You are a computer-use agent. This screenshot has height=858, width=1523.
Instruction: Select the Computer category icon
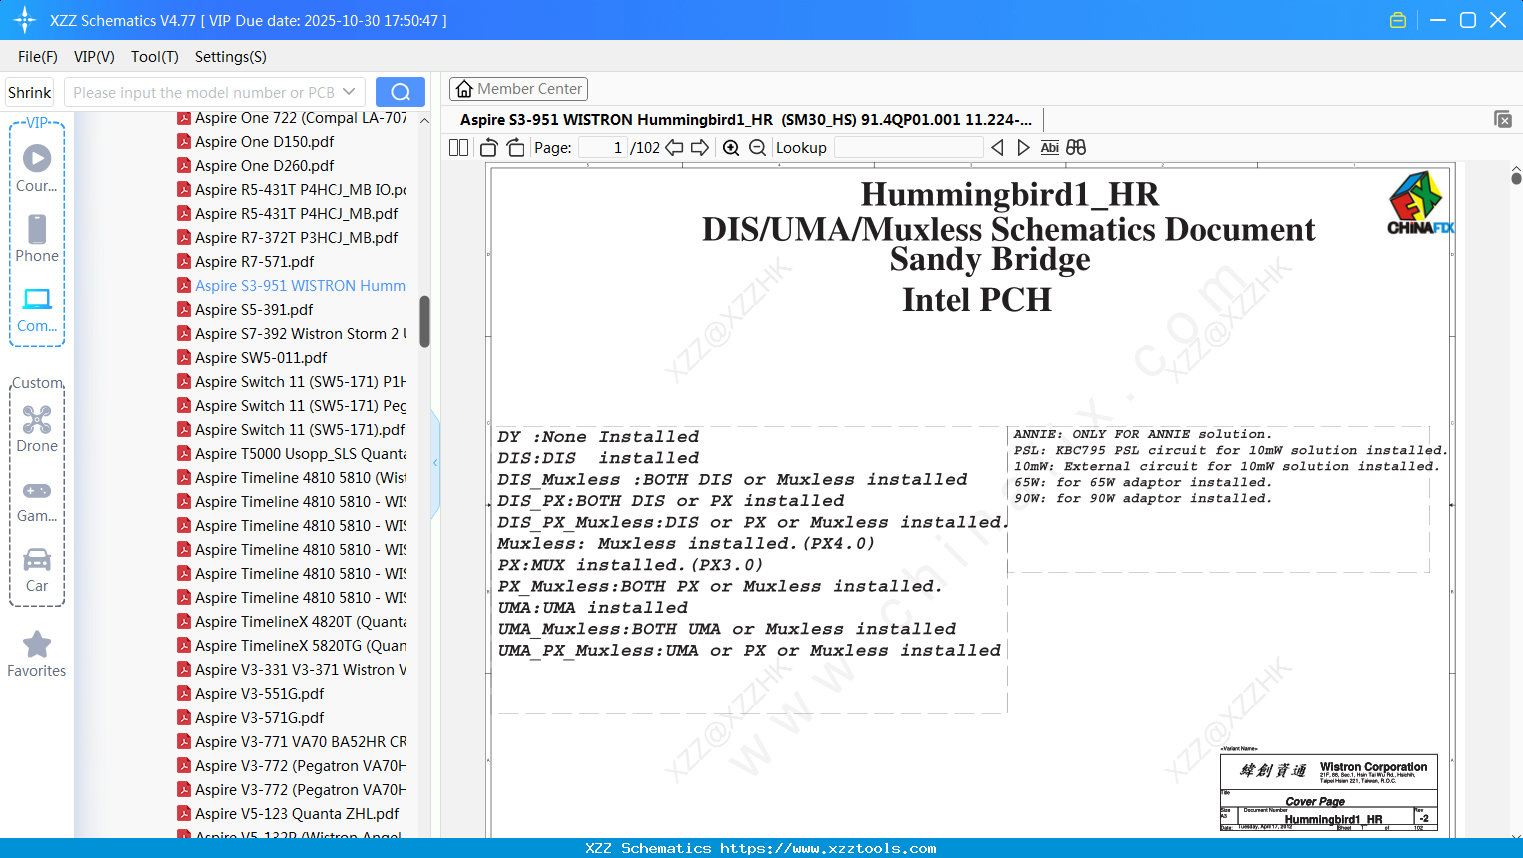point(37,309)
